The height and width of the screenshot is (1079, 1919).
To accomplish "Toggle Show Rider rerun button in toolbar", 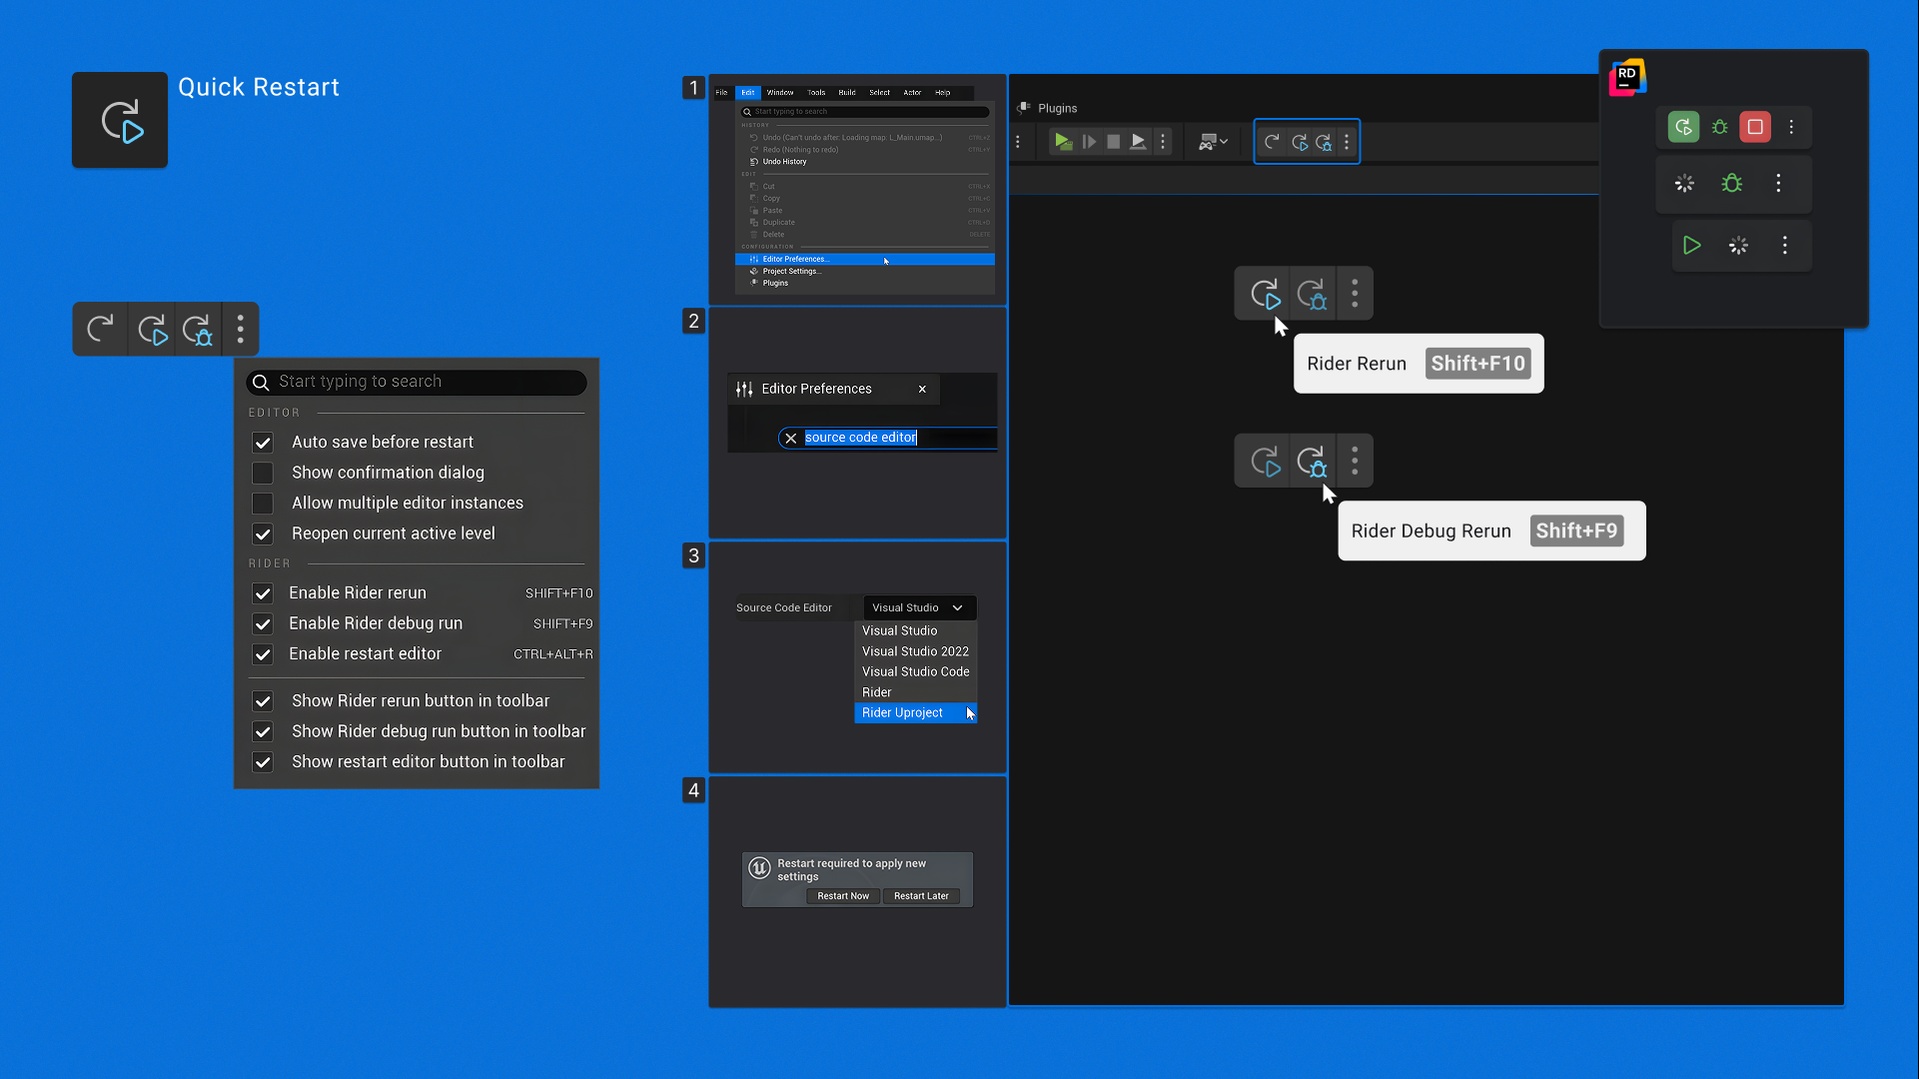I will point(263,701).
